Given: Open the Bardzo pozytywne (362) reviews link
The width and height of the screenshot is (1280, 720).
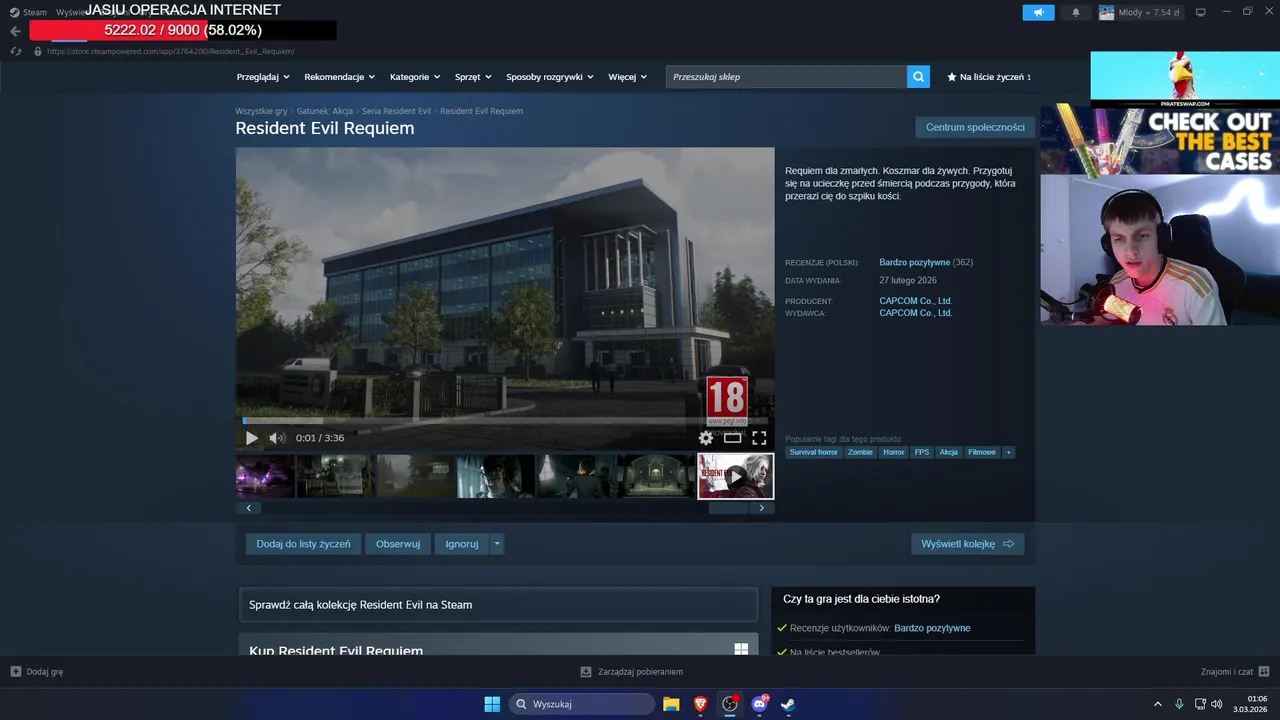Looking at the screenshot, I should [926, 262].
